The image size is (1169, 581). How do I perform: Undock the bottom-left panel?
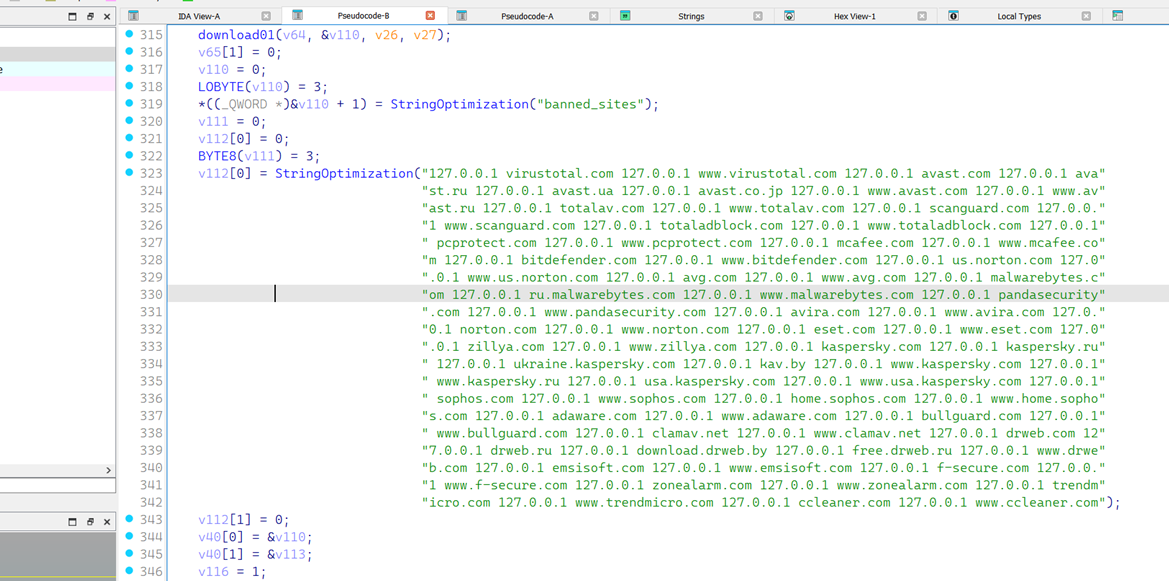point(90,521)
